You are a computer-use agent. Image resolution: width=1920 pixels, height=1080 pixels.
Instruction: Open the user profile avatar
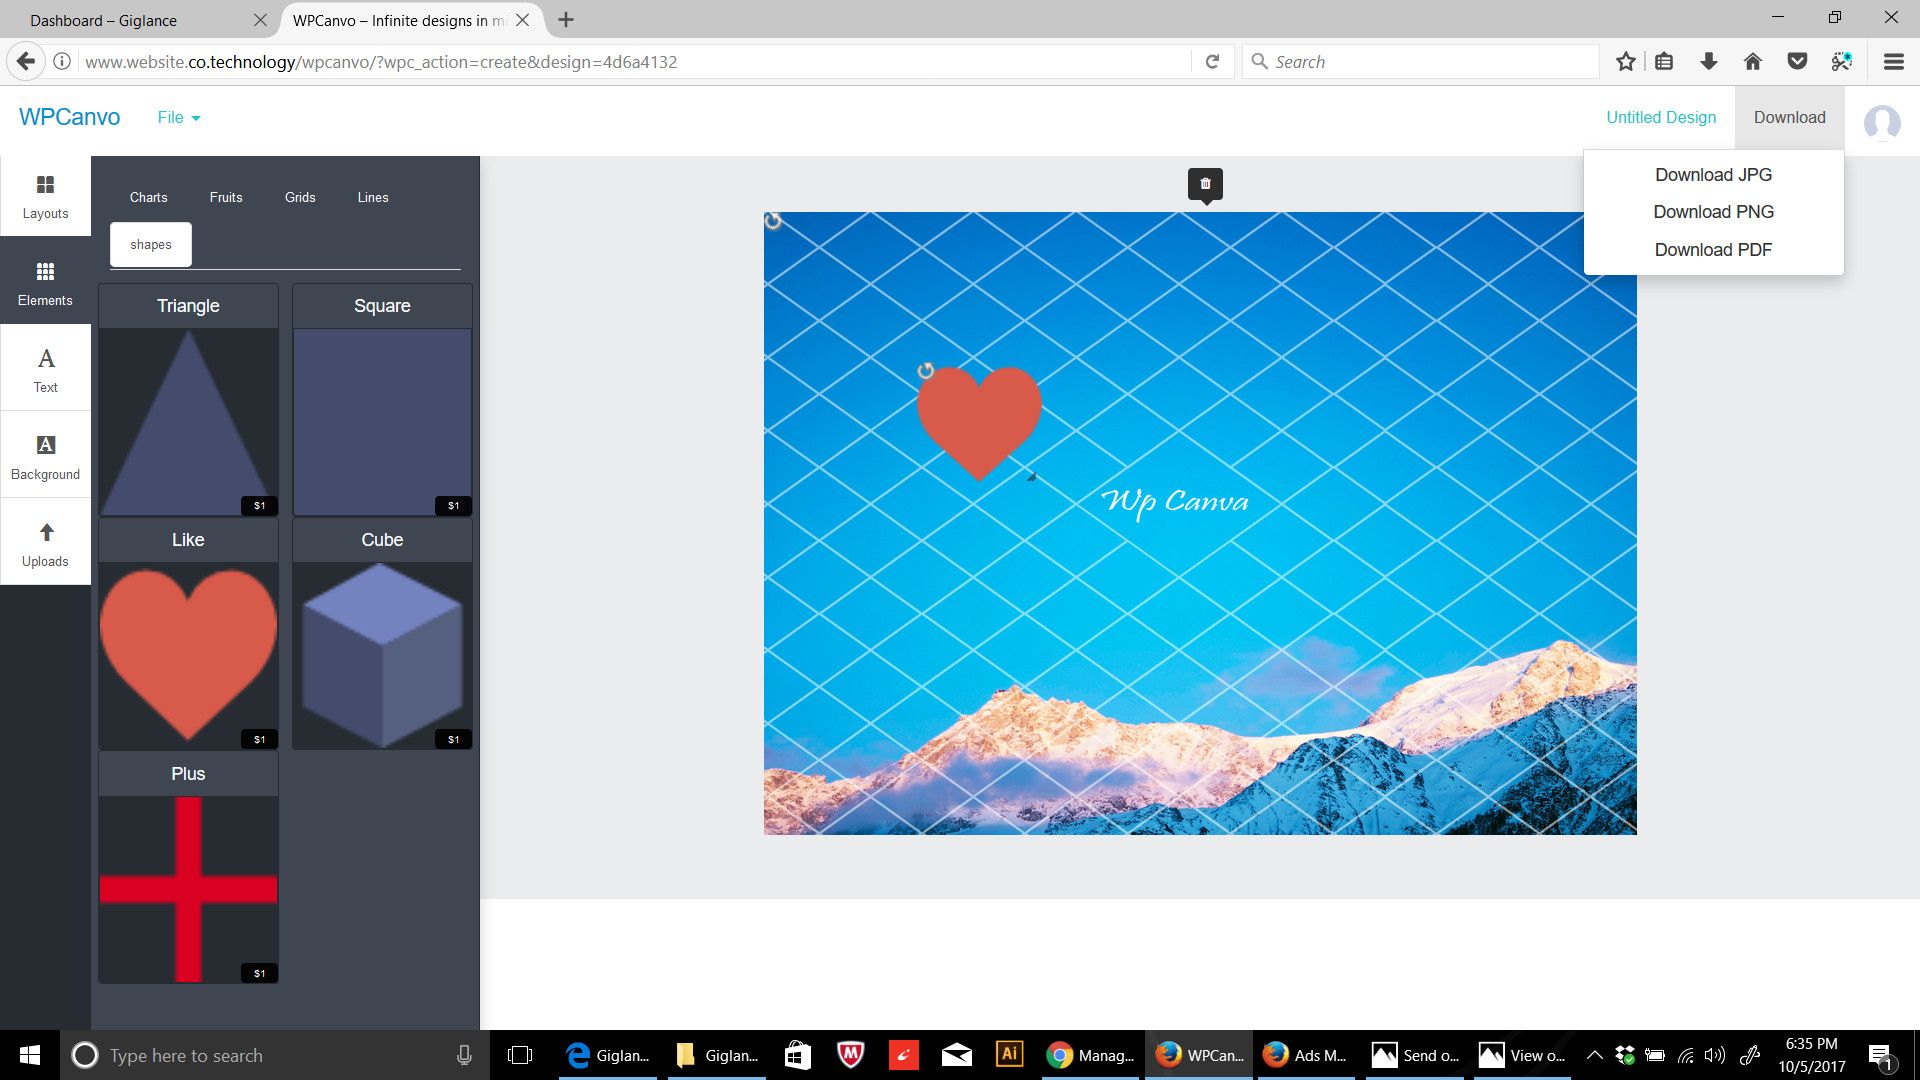pos(1882,122)
